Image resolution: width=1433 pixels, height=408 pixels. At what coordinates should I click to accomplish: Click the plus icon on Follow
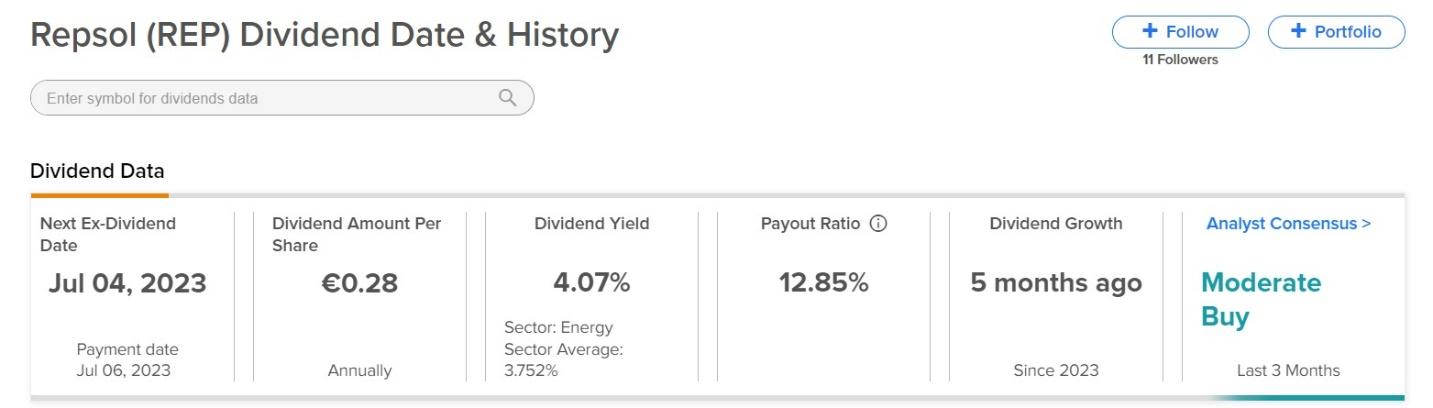tap(1150, 32)
